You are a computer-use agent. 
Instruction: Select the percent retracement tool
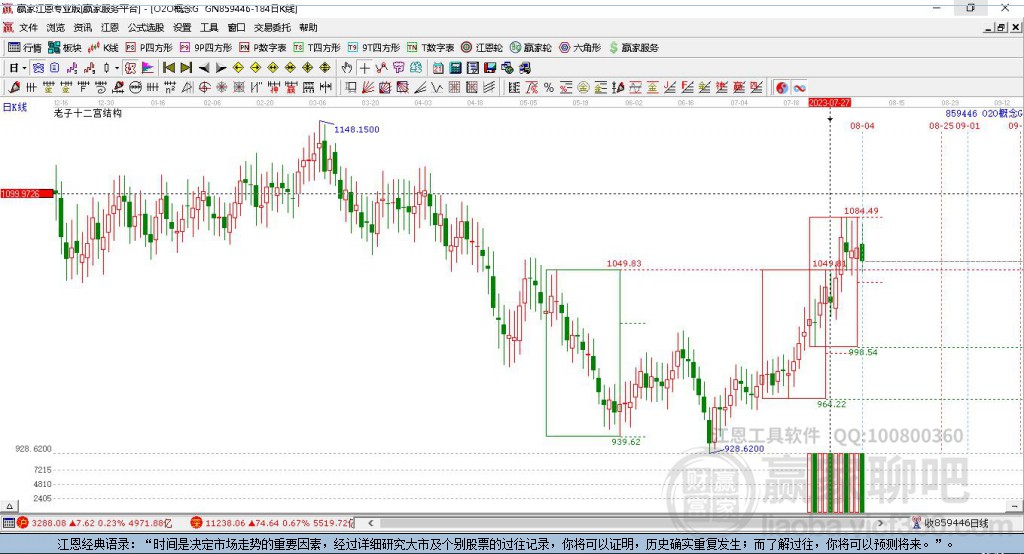tap(549, 88)
